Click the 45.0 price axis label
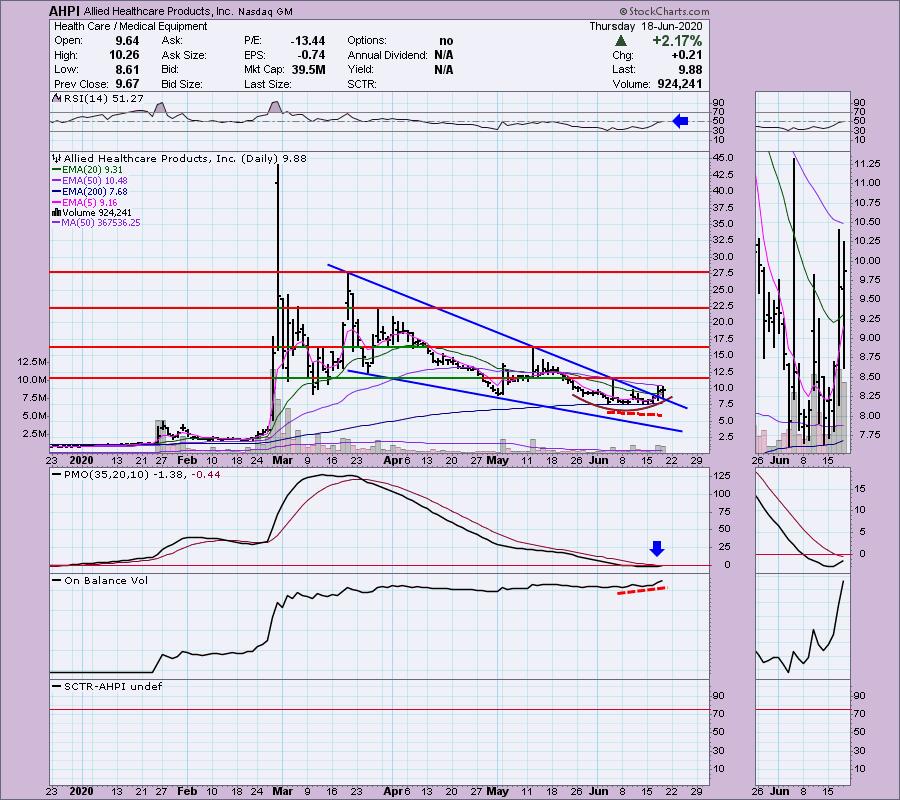Image resolution: width=900 pixels, height=800 pixels. 723,158
